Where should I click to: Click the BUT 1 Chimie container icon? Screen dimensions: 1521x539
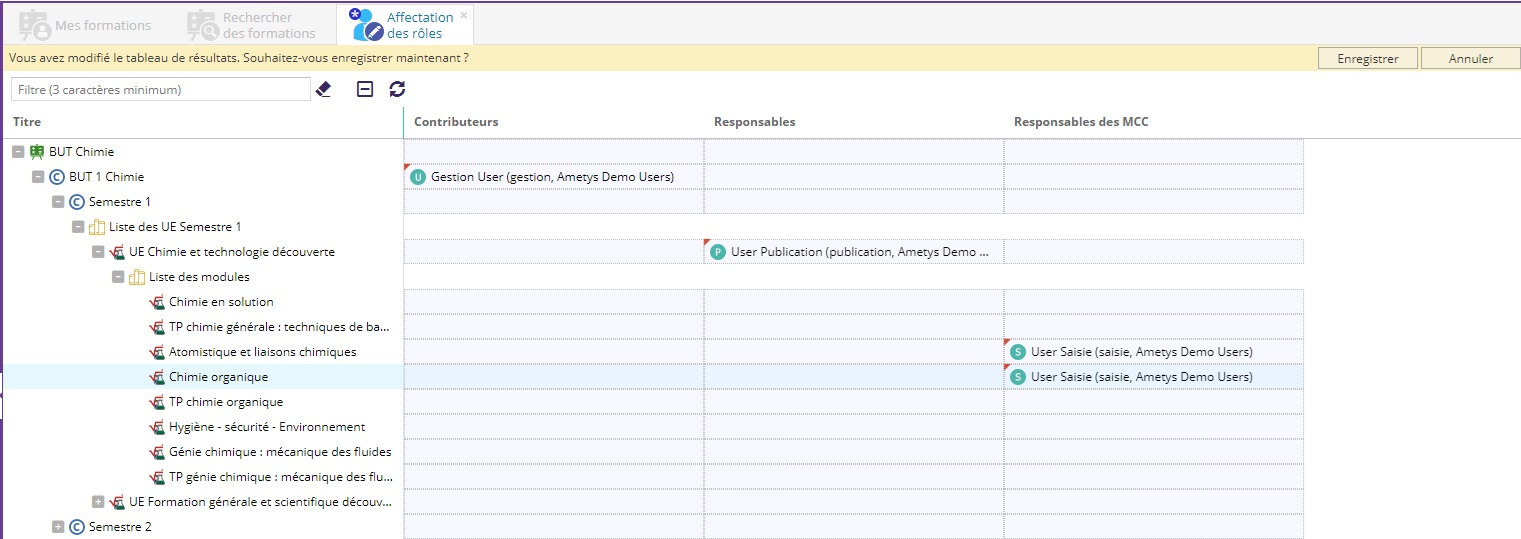(57, 177)
